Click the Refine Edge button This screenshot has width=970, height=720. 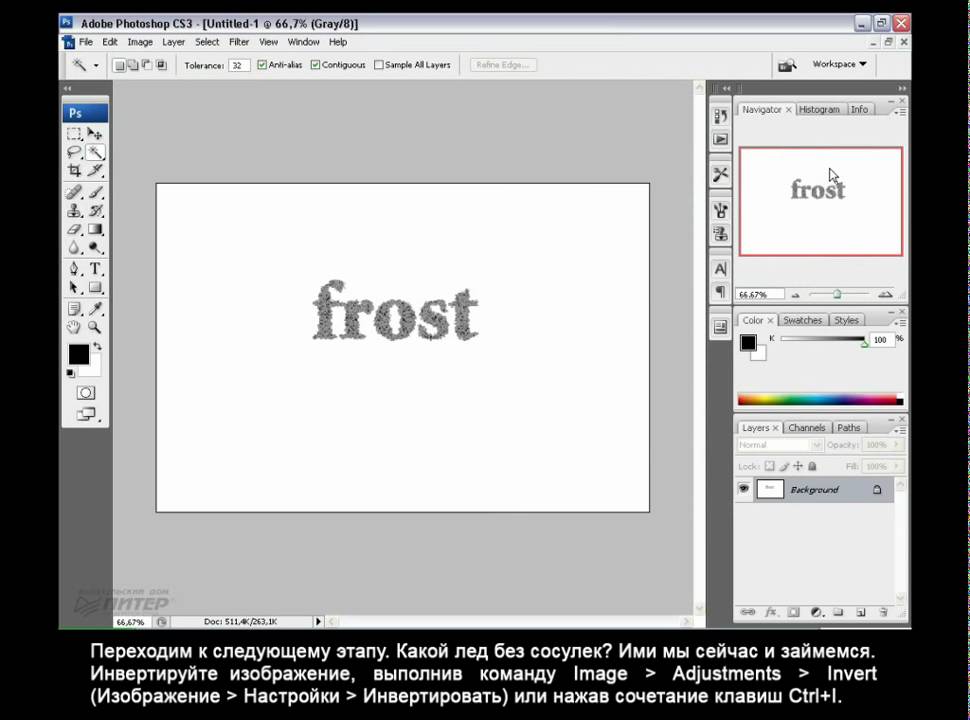tap(503, 65)
